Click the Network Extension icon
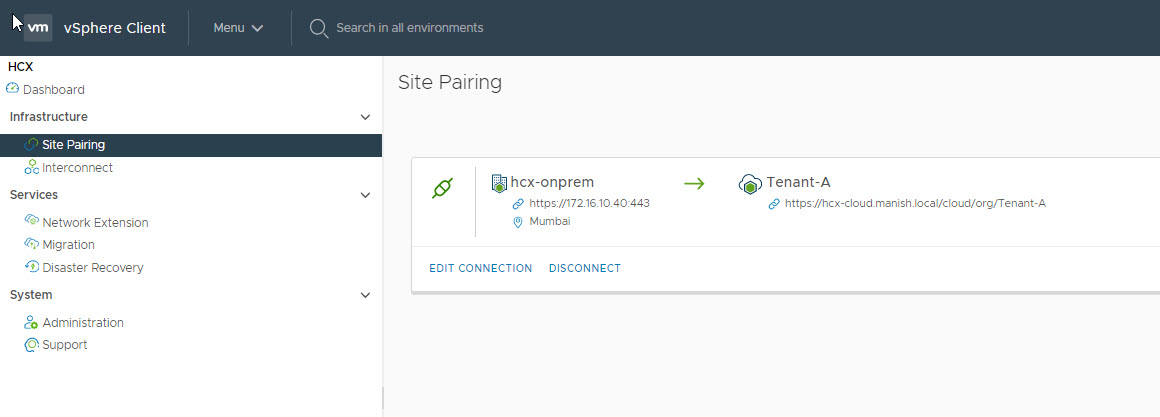The height and width of the screenshot is (417, 1160). [31, 222]
